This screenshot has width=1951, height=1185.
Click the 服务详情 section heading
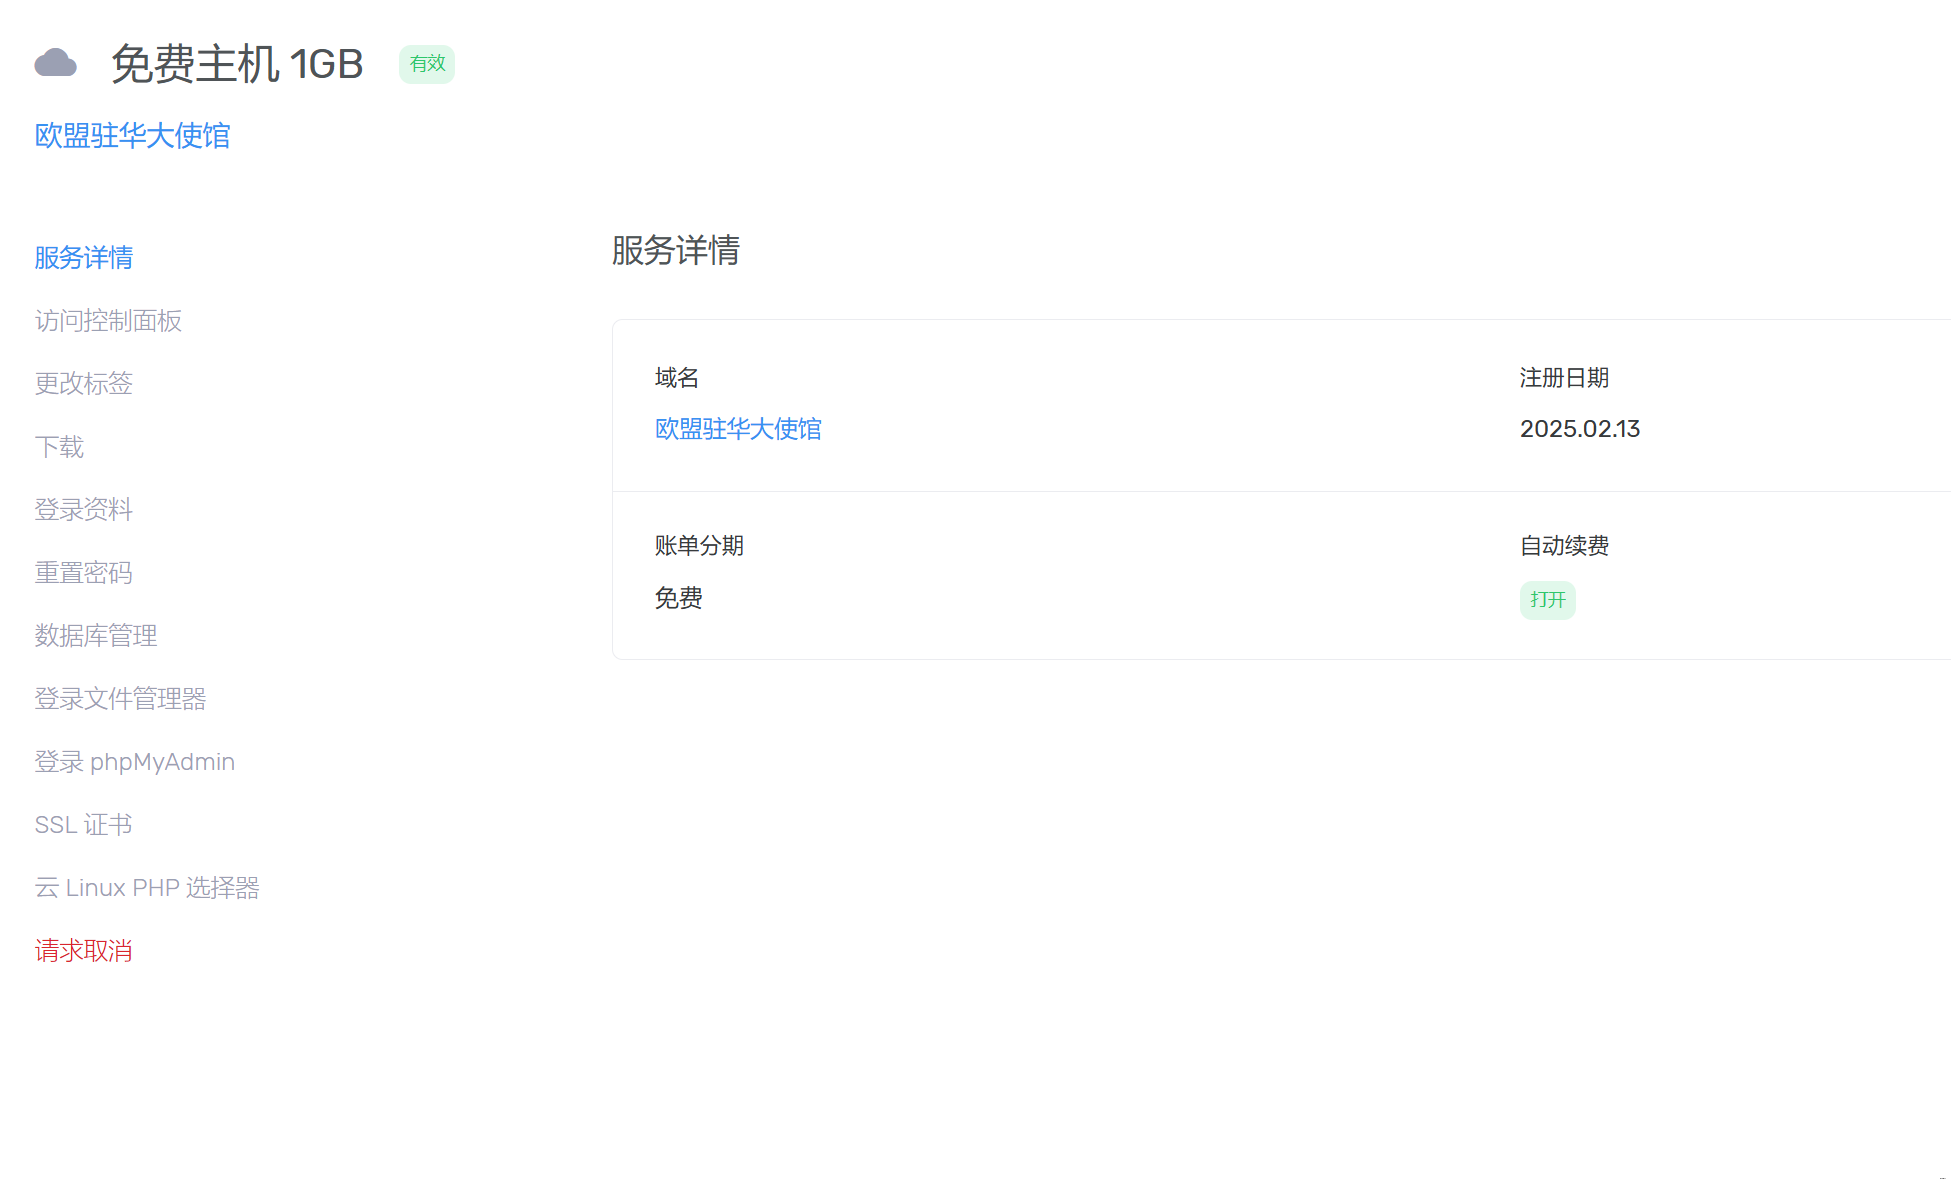tap(676, 250)
